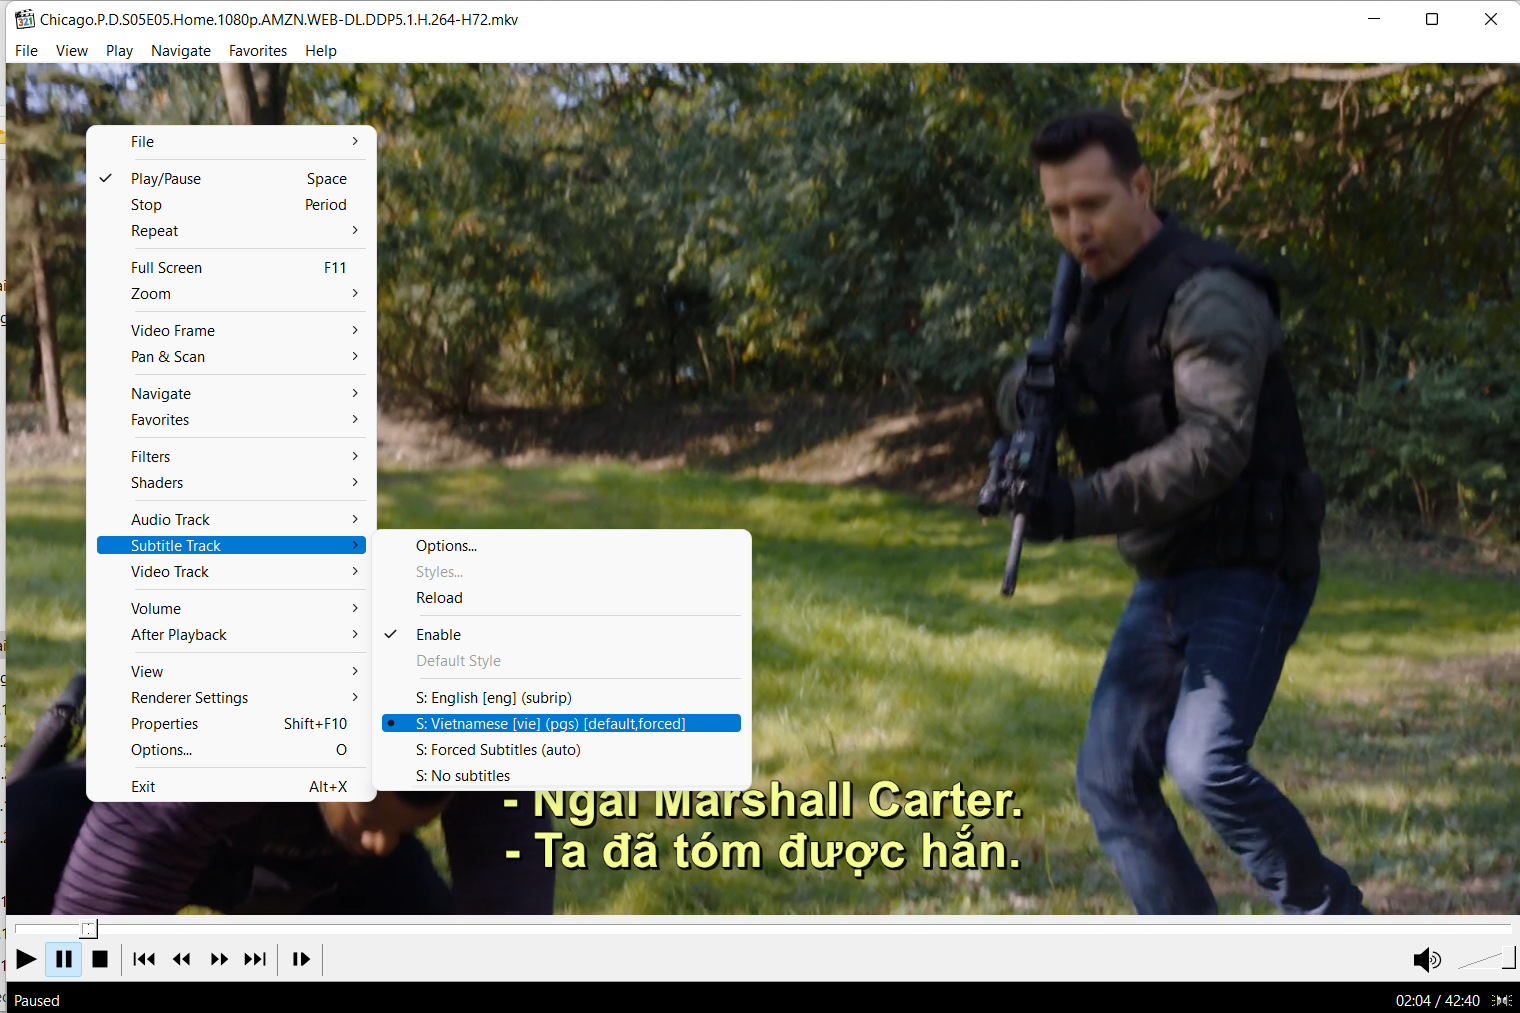Expand the Navigate submenu in context menu

tap(231, 394)
